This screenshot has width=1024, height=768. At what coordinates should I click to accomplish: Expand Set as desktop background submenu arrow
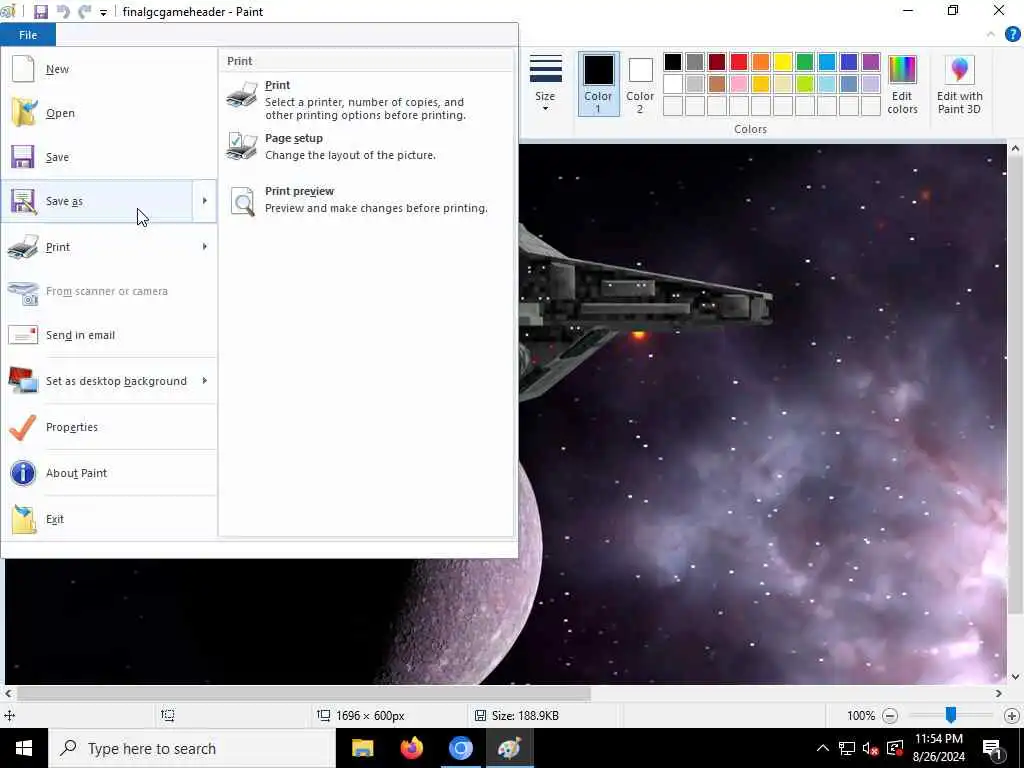pos(204,381)
